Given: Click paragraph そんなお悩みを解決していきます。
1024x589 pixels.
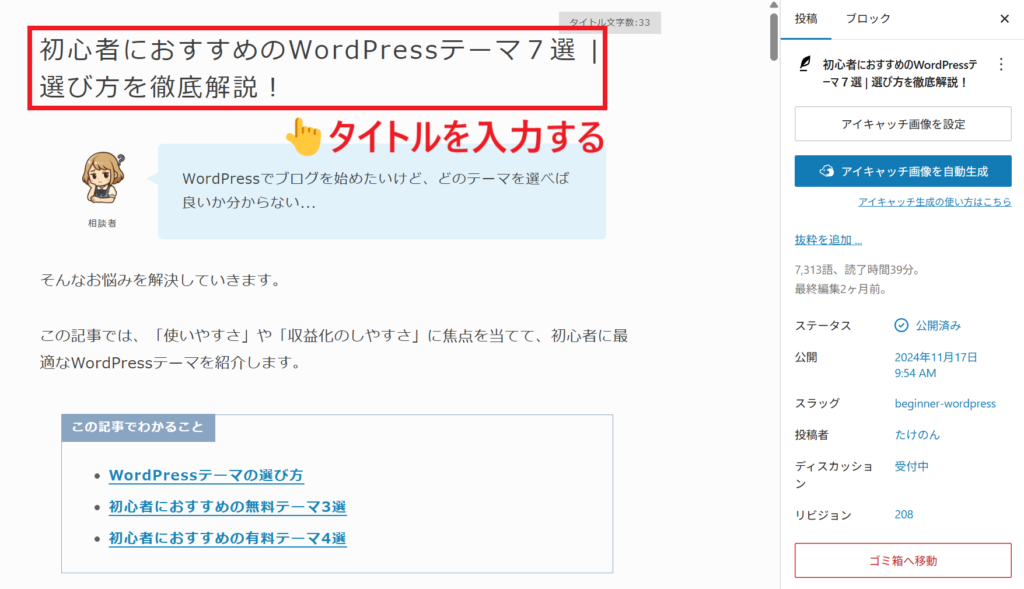Looking at the screenshot, I should (161, 280).
